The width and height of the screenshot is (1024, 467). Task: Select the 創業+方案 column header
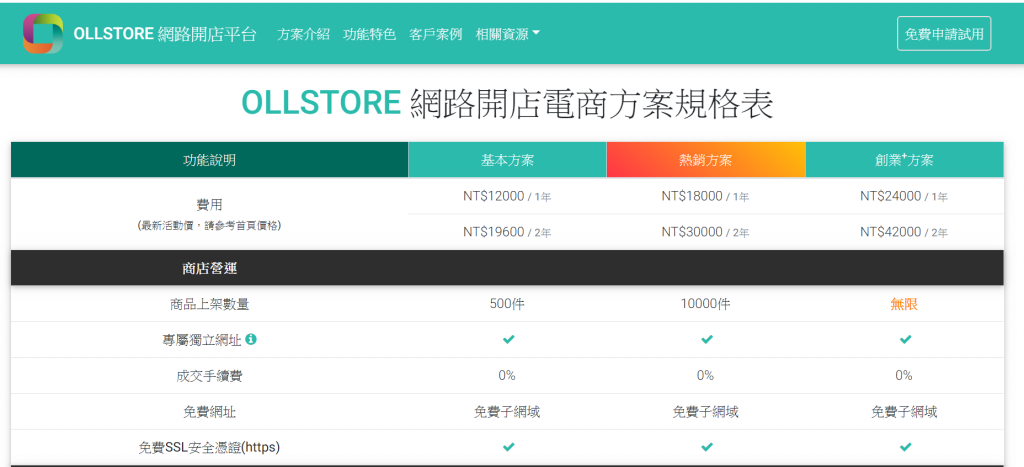coord(904,160)
